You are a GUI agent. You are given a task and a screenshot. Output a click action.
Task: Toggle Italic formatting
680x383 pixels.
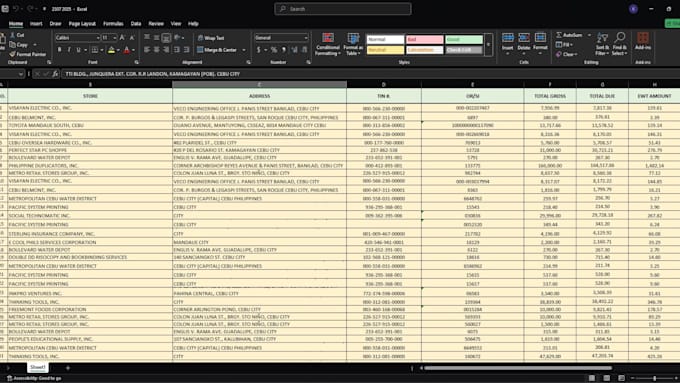[69, 50]
